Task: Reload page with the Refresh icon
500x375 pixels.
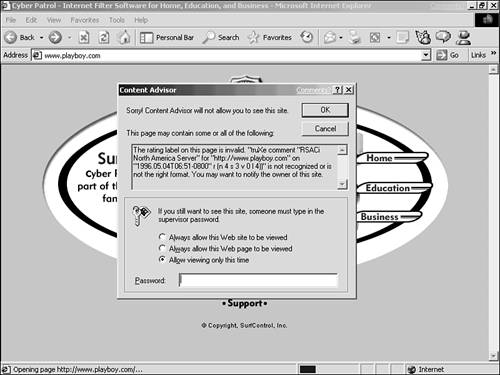Action: (x=104, y=37)
